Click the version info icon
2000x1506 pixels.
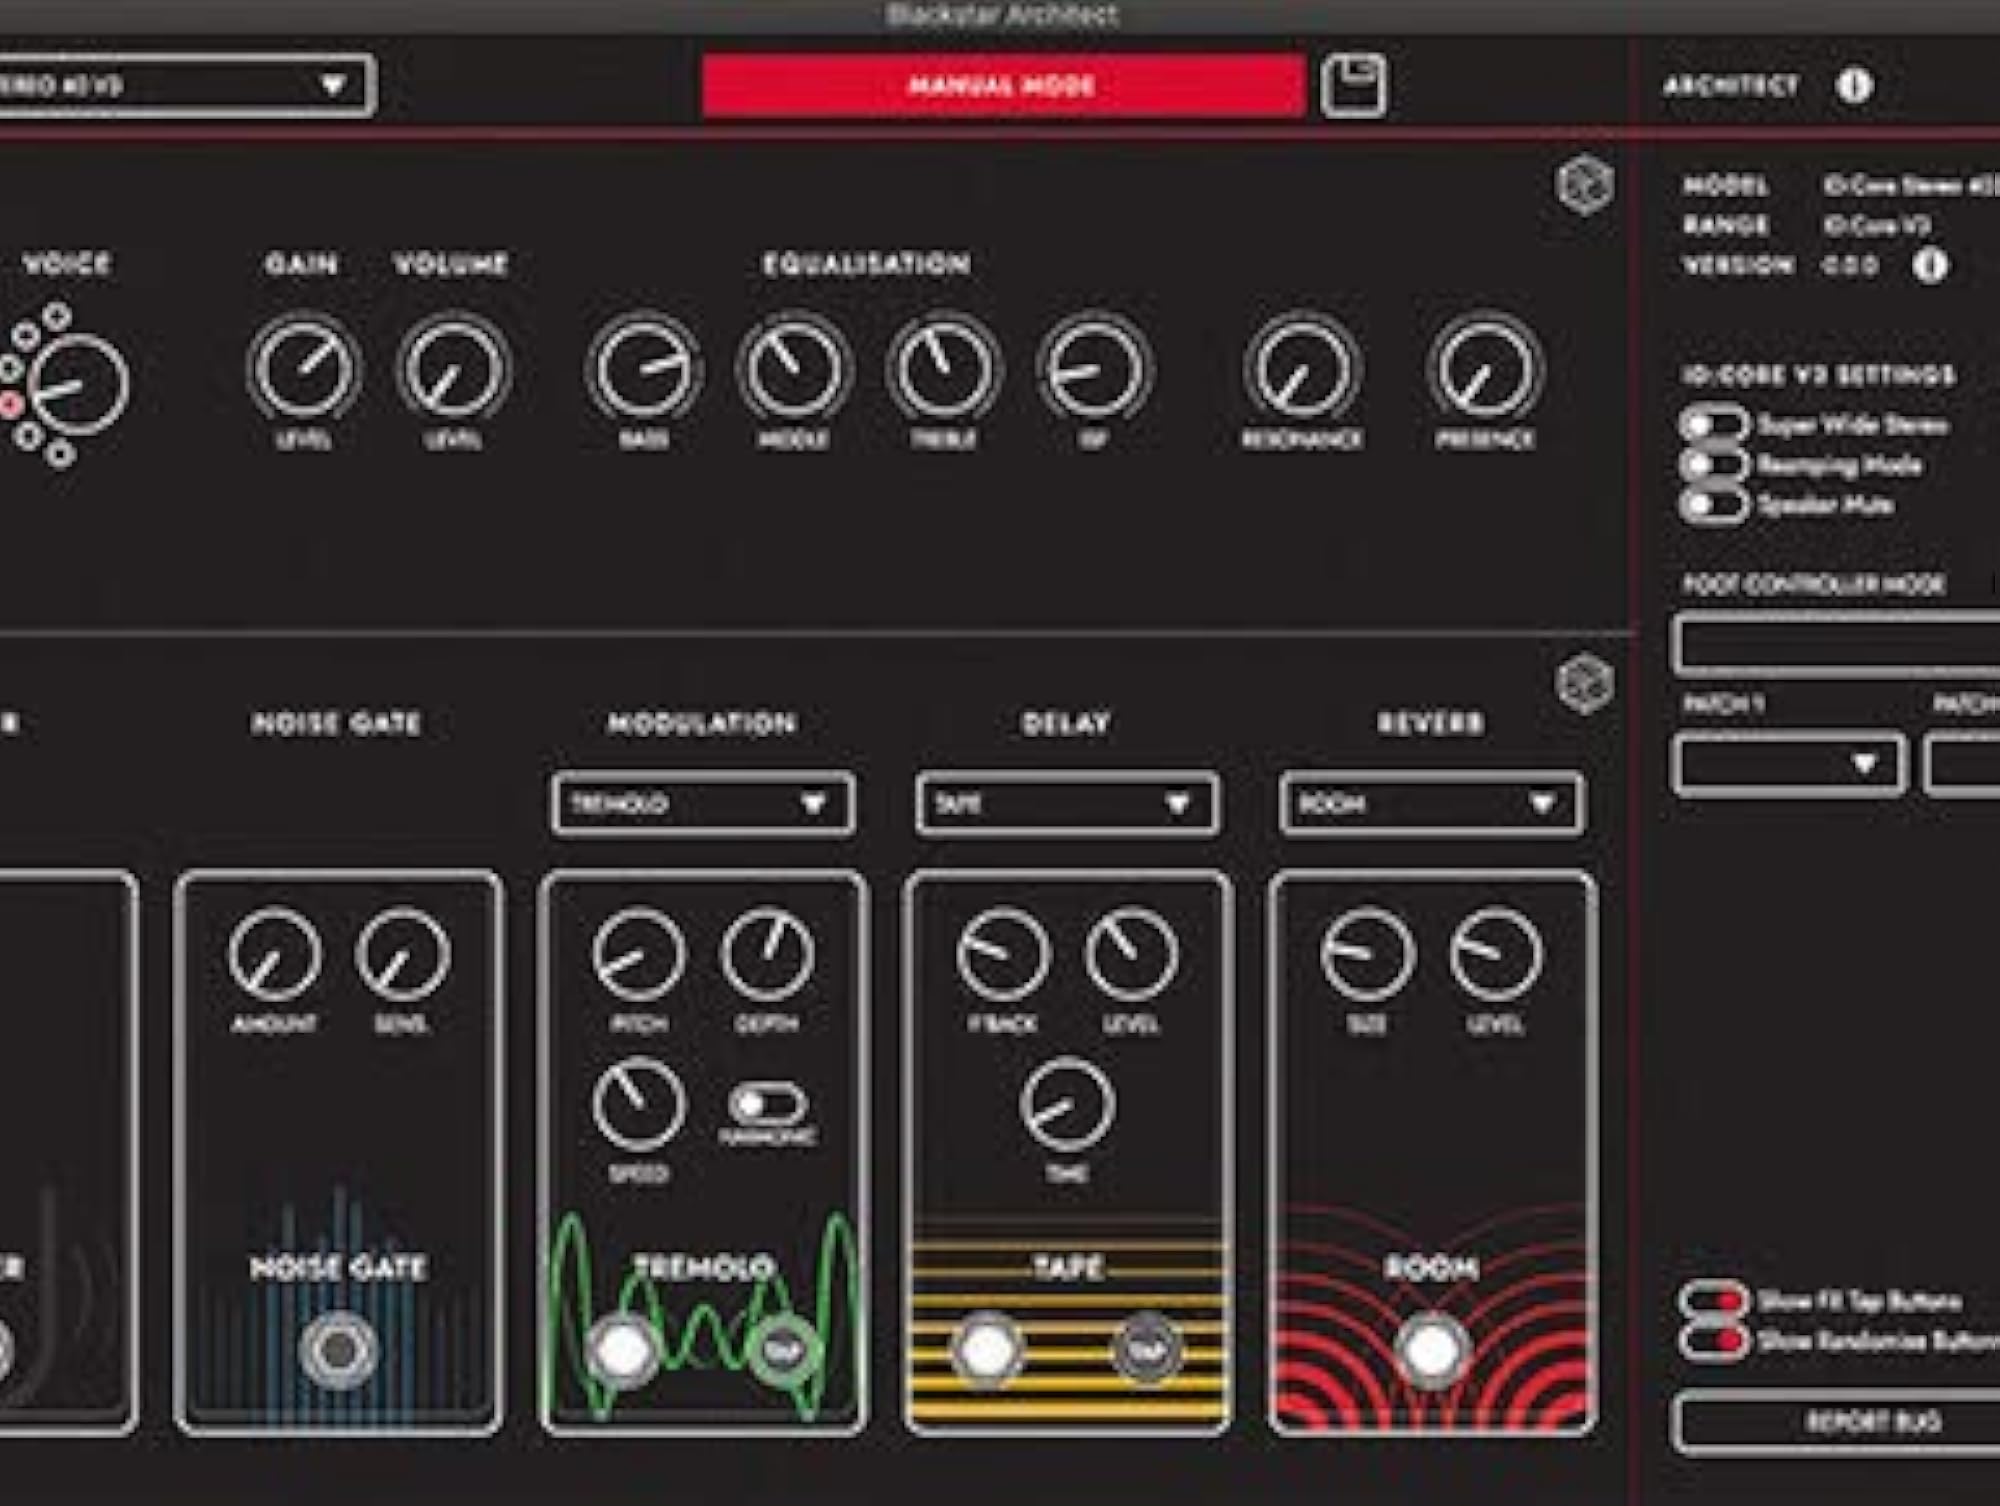point(1930,265)
